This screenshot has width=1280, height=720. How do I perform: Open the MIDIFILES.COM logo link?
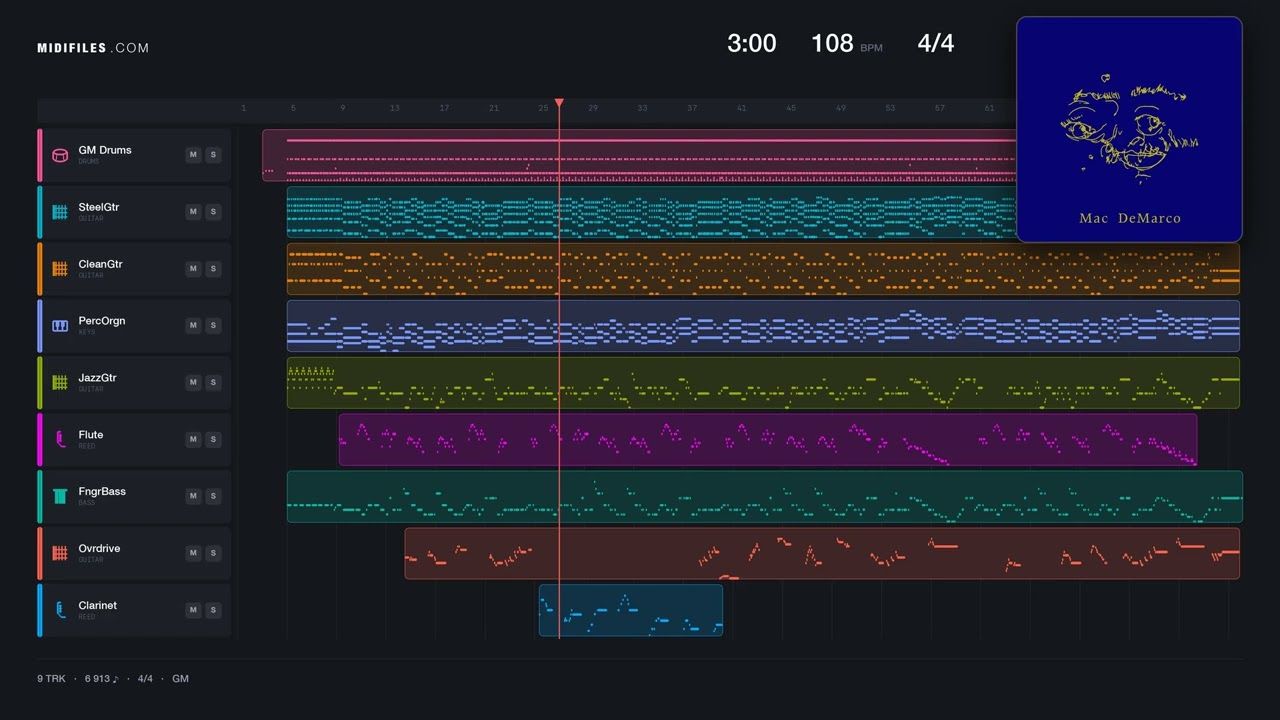click(x=93, y=48)
